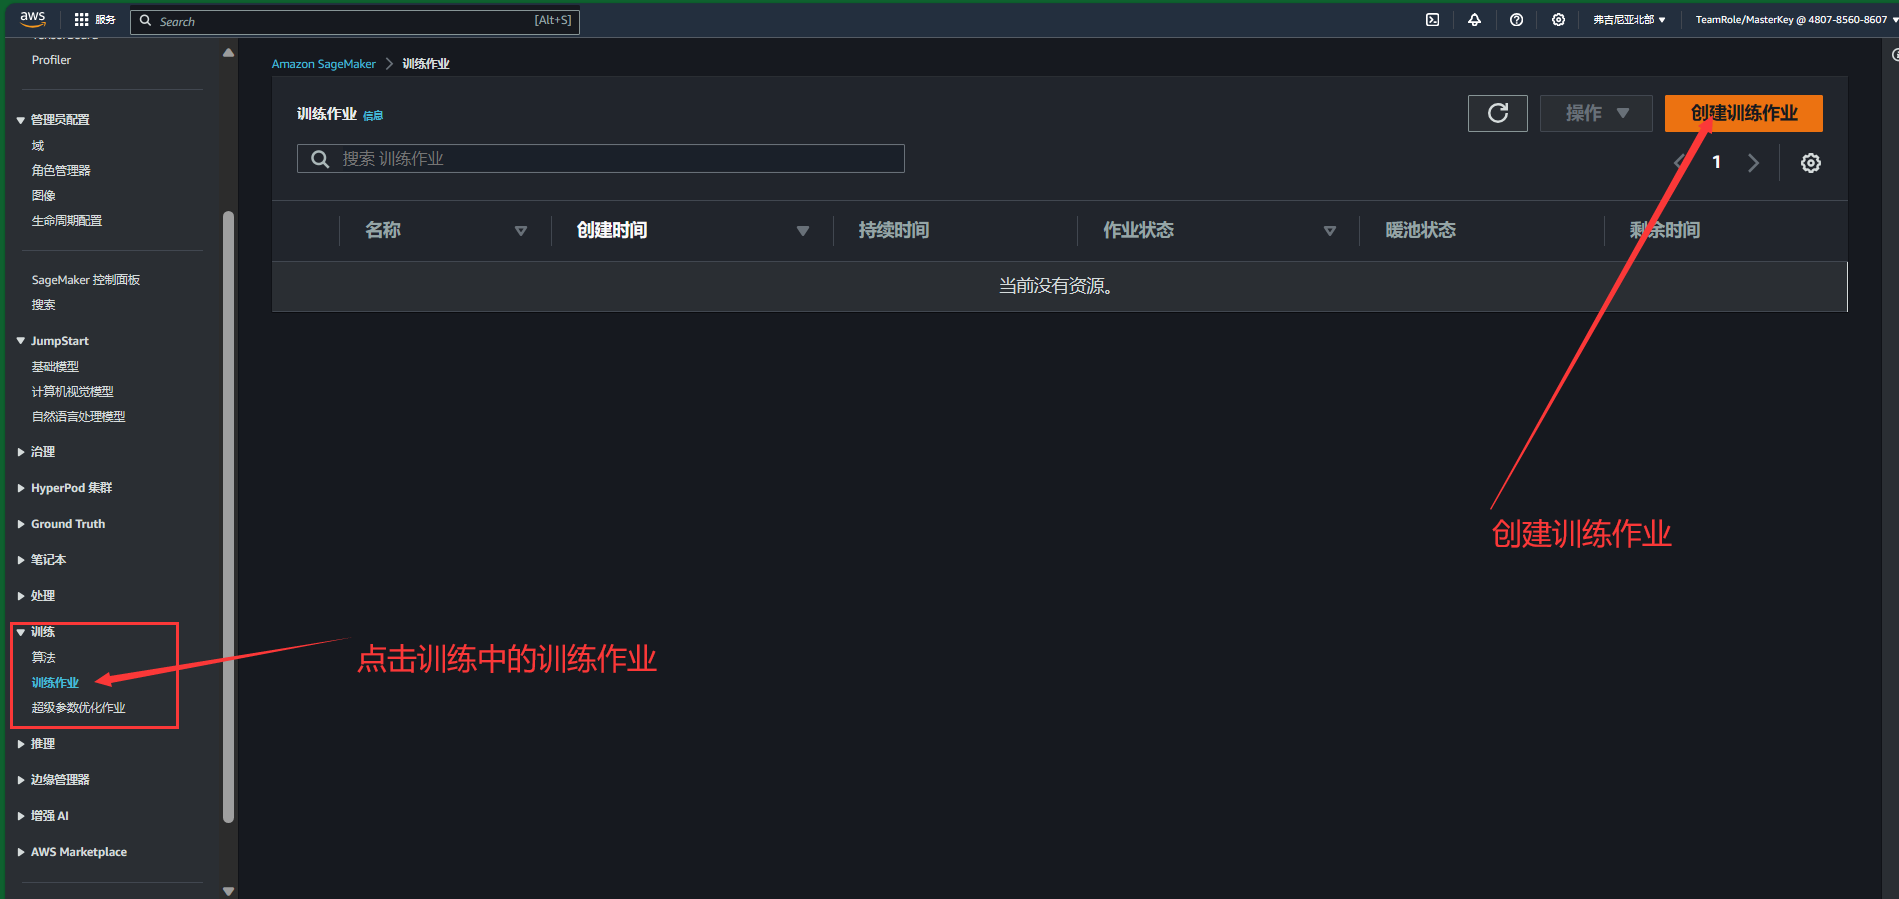The image size is (1899, 899).
Task: Expand the 治理 section
Action: point(20,452)
